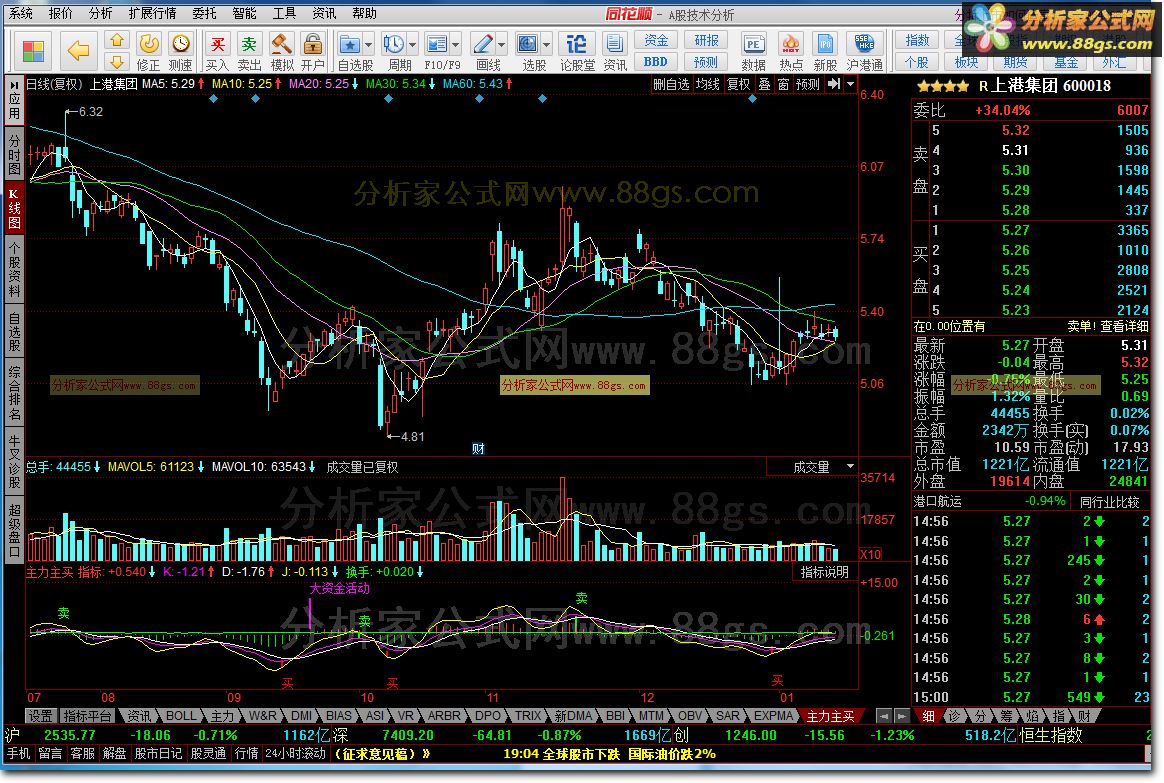Click the scrolling news headline 全球股市下跌

point(609,753)
